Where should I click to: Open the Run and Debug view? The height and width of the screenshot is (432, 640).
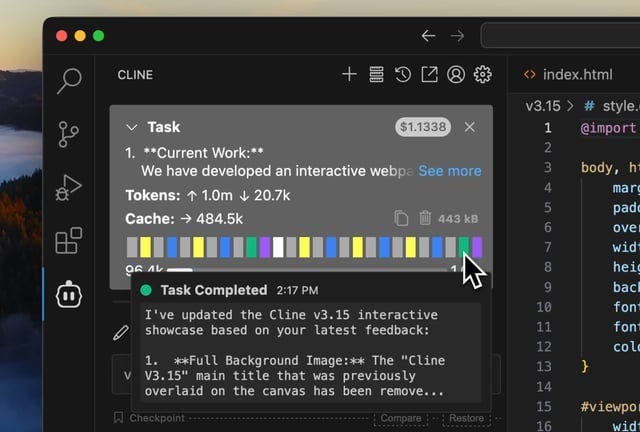tap(68, 188)
